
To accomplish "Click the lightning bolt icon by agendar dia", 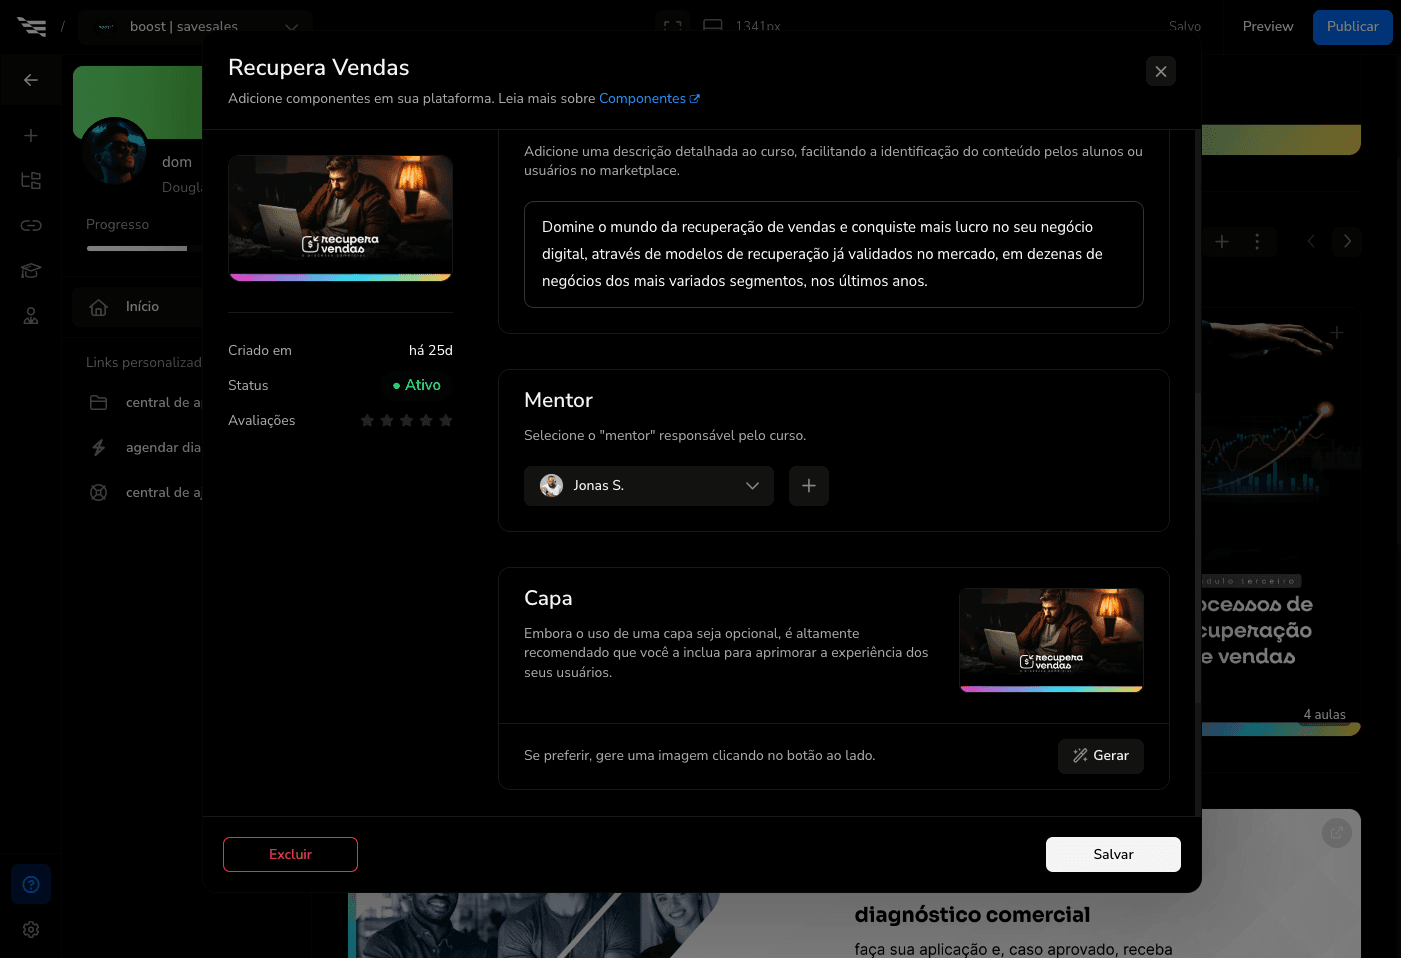I will (99, 448).
